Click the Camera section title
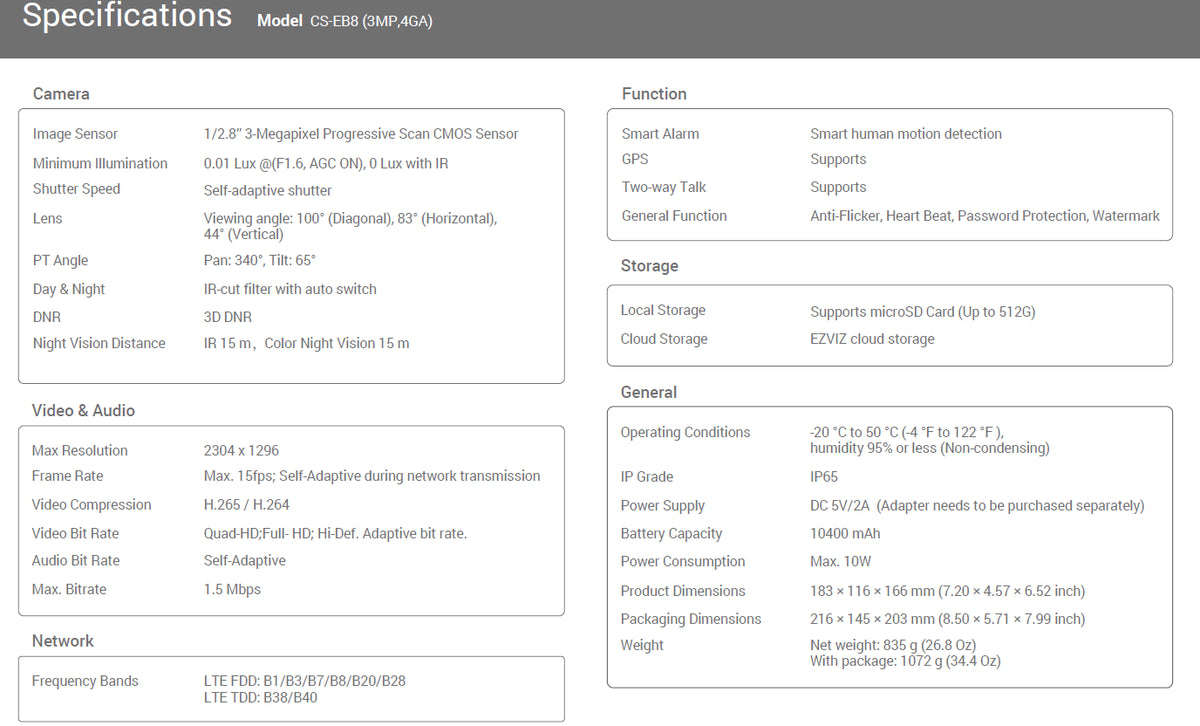Image resolution: width=1200 pixels, height=726 pixels. coord(61,94)
